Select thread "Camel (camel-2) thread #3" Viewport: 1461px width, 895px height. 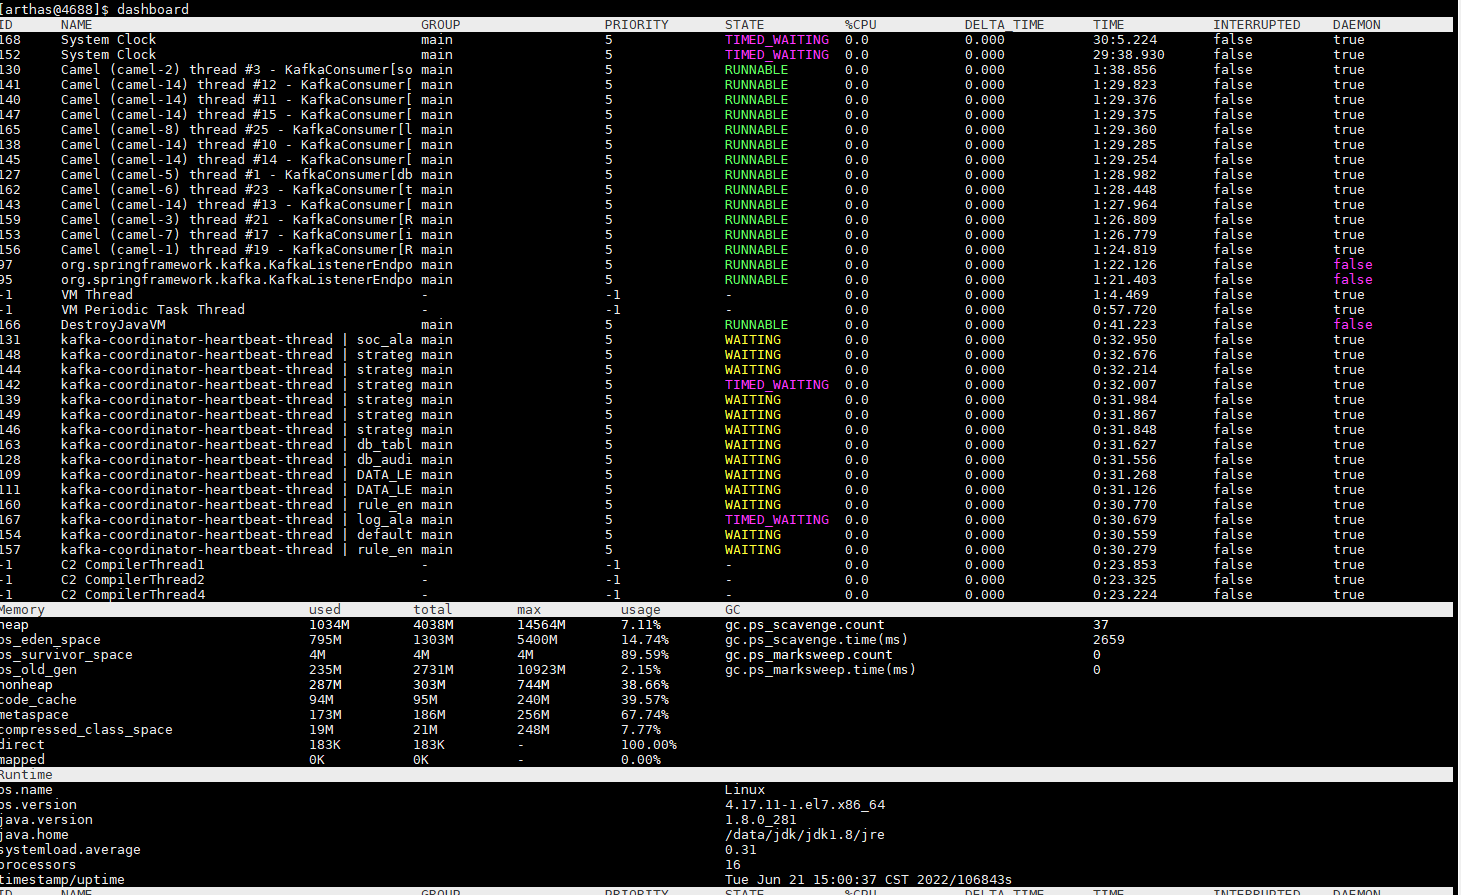(160, 70)
